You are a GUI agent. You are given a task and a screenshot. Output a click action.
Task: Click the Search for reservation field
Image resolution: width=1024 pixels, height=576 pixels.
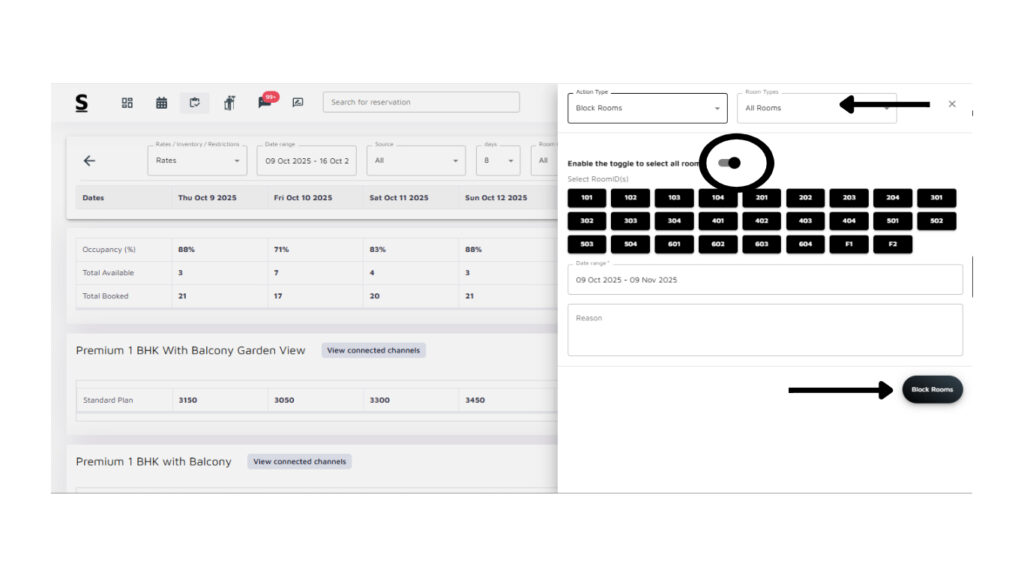tap(421, 102)
